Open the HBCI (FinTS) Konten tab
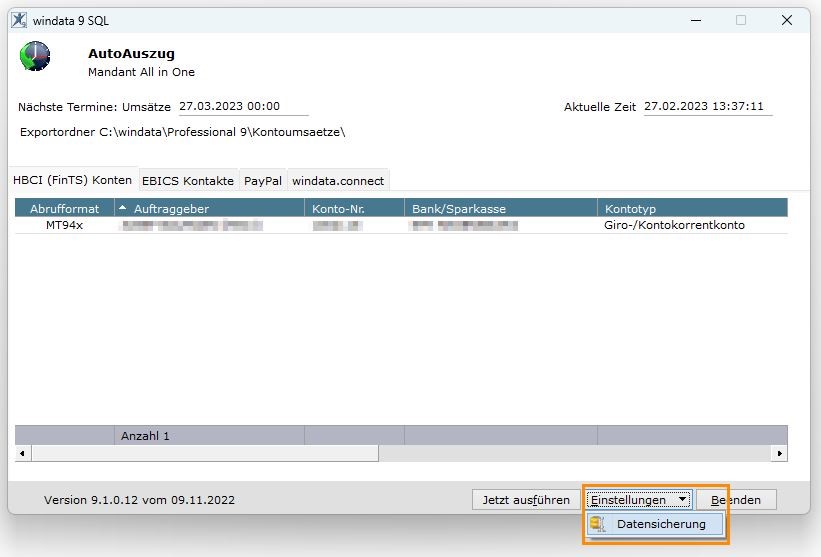The width and height of the screenshot is (821, 557). click(72, 180)
